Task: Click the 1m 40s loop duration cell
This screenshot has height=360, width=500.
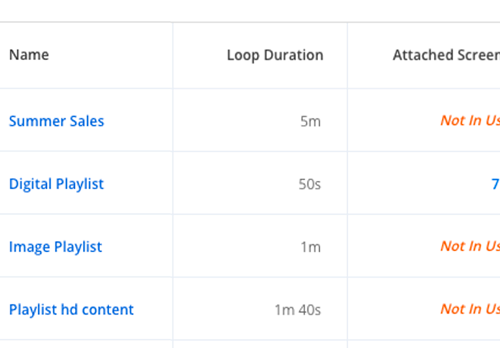Action: (298, 310)
